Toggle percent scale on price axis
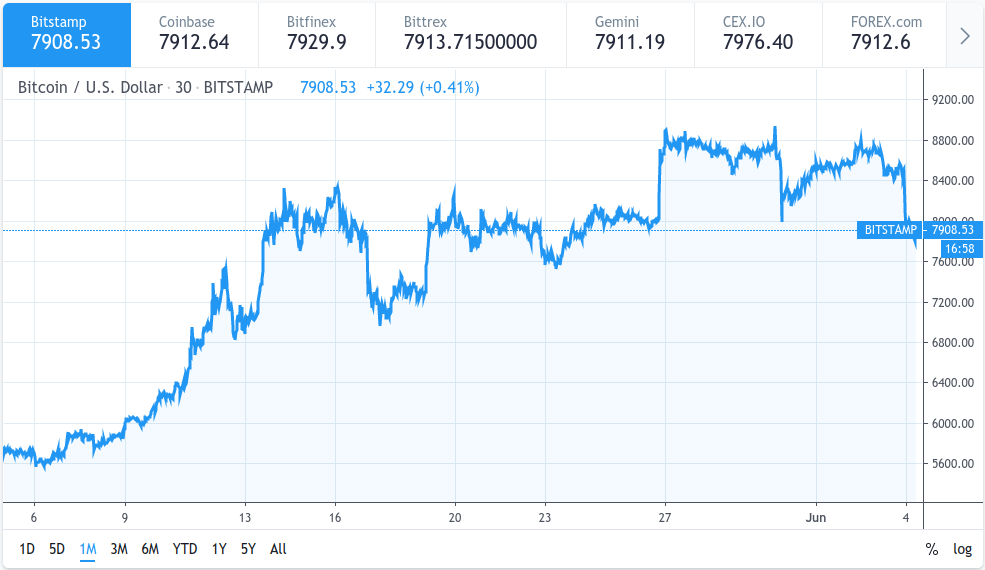Screen dimensions: 985x570 [932, 549]
